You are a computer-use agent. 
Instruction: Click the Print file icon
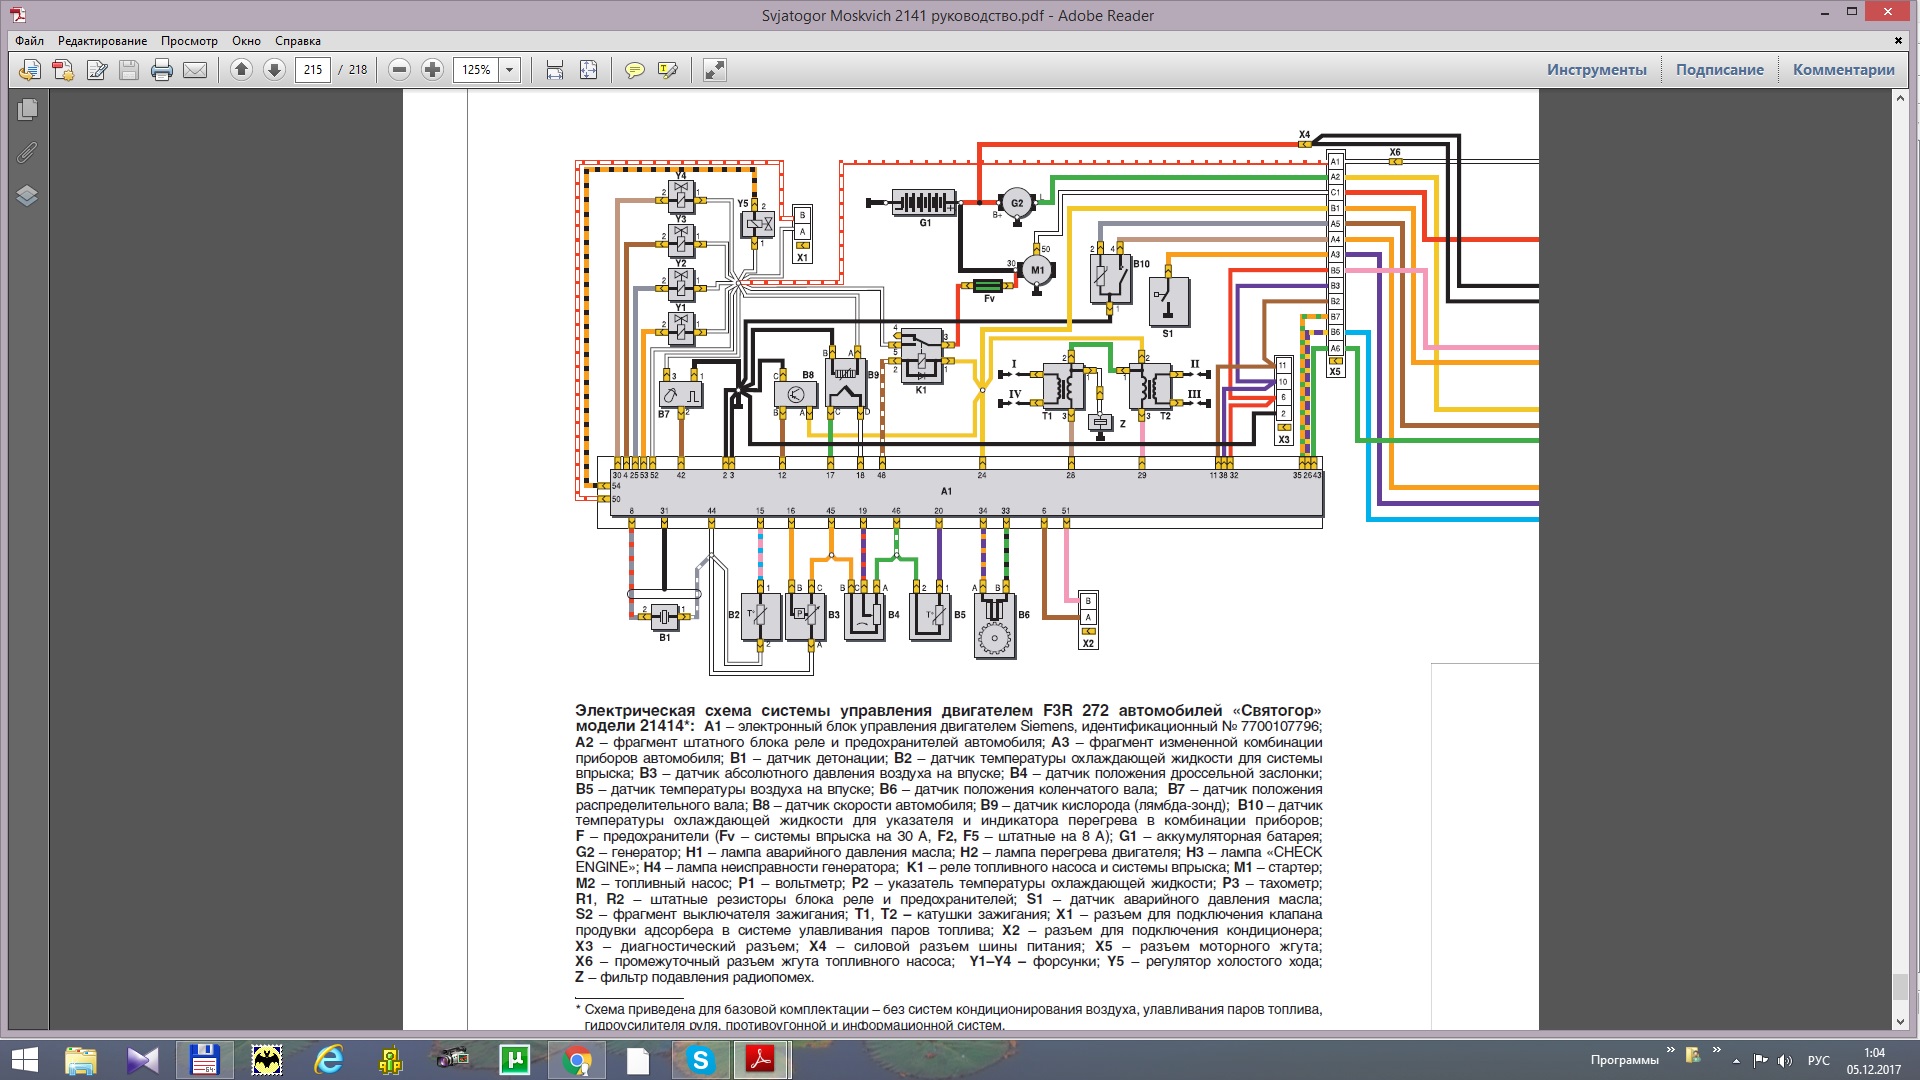tap(162, 70)
